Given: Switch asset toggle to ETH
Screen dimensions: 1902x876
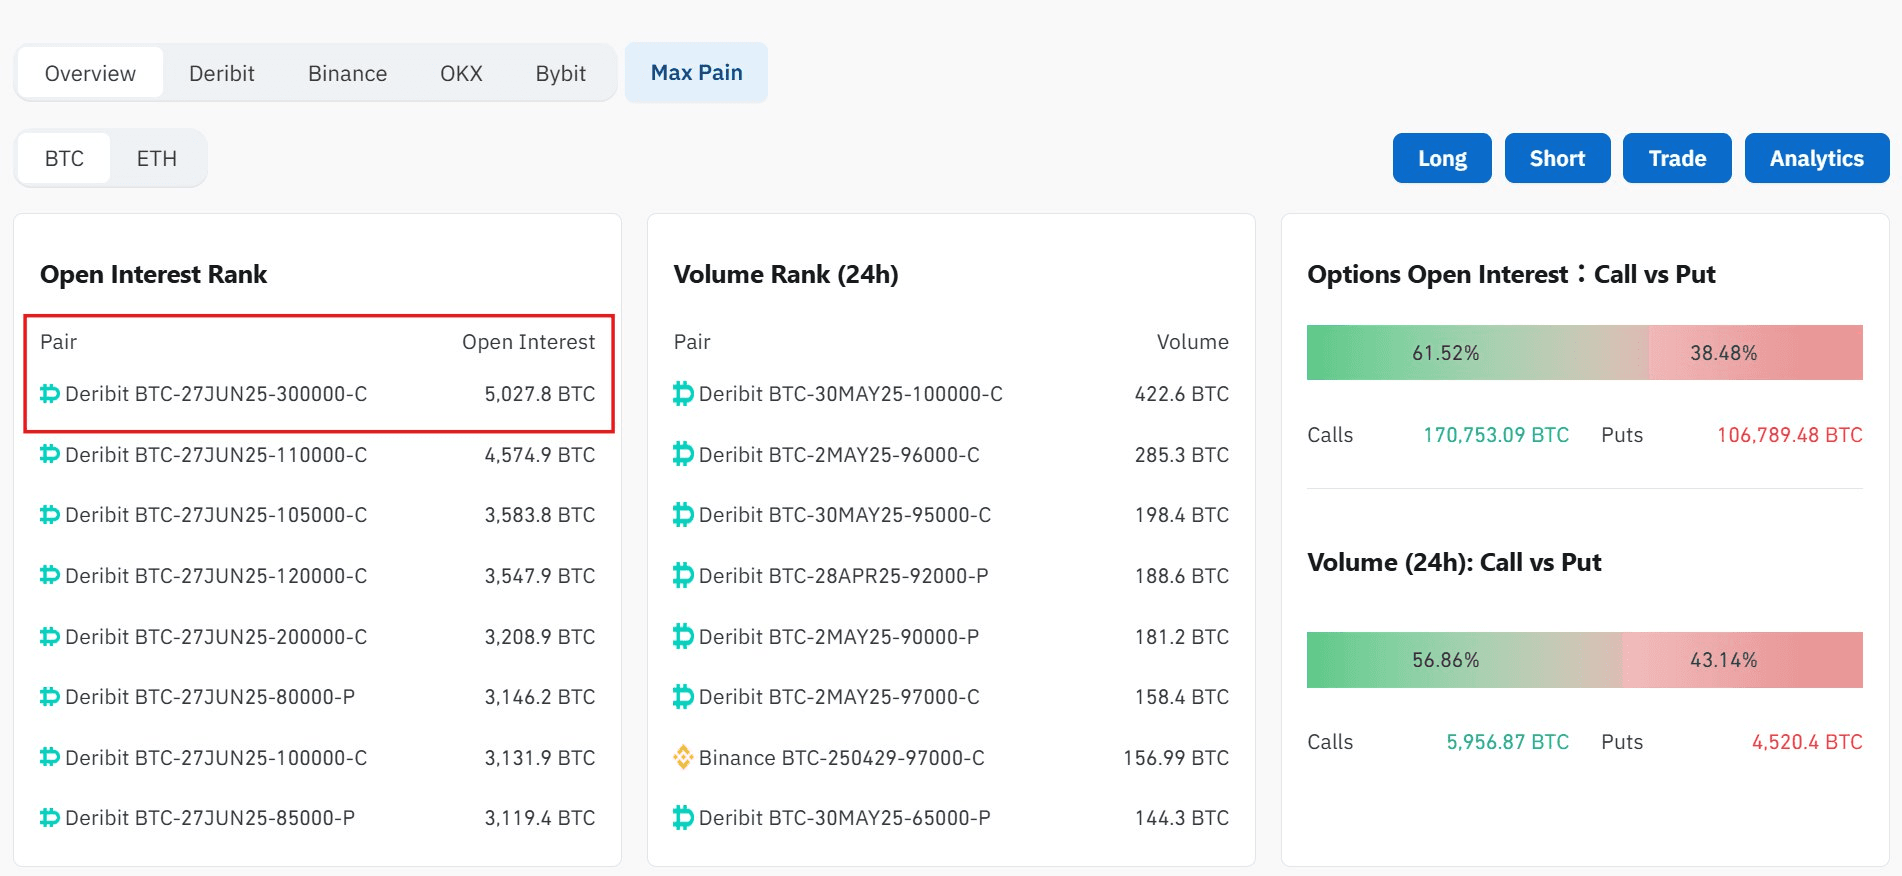Looking at the screenshot, I should tap(157, 159).
